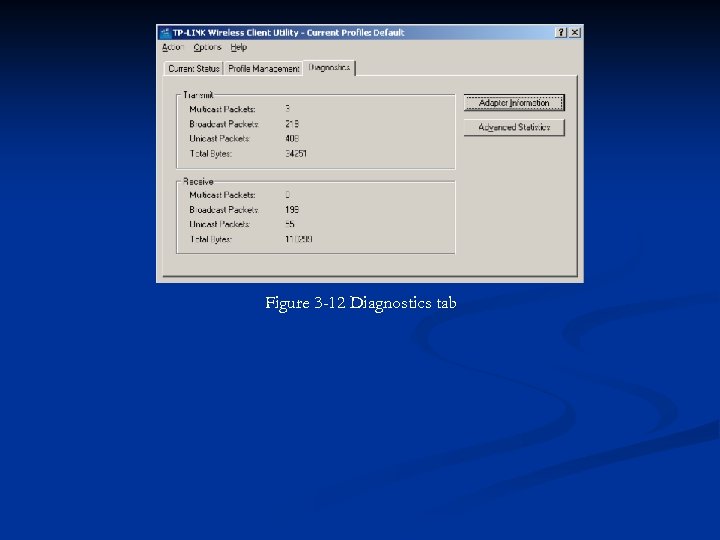720x540 pixels.
Task: Click Transmit Total Bytes value 34251
Action: coord(296,154)
